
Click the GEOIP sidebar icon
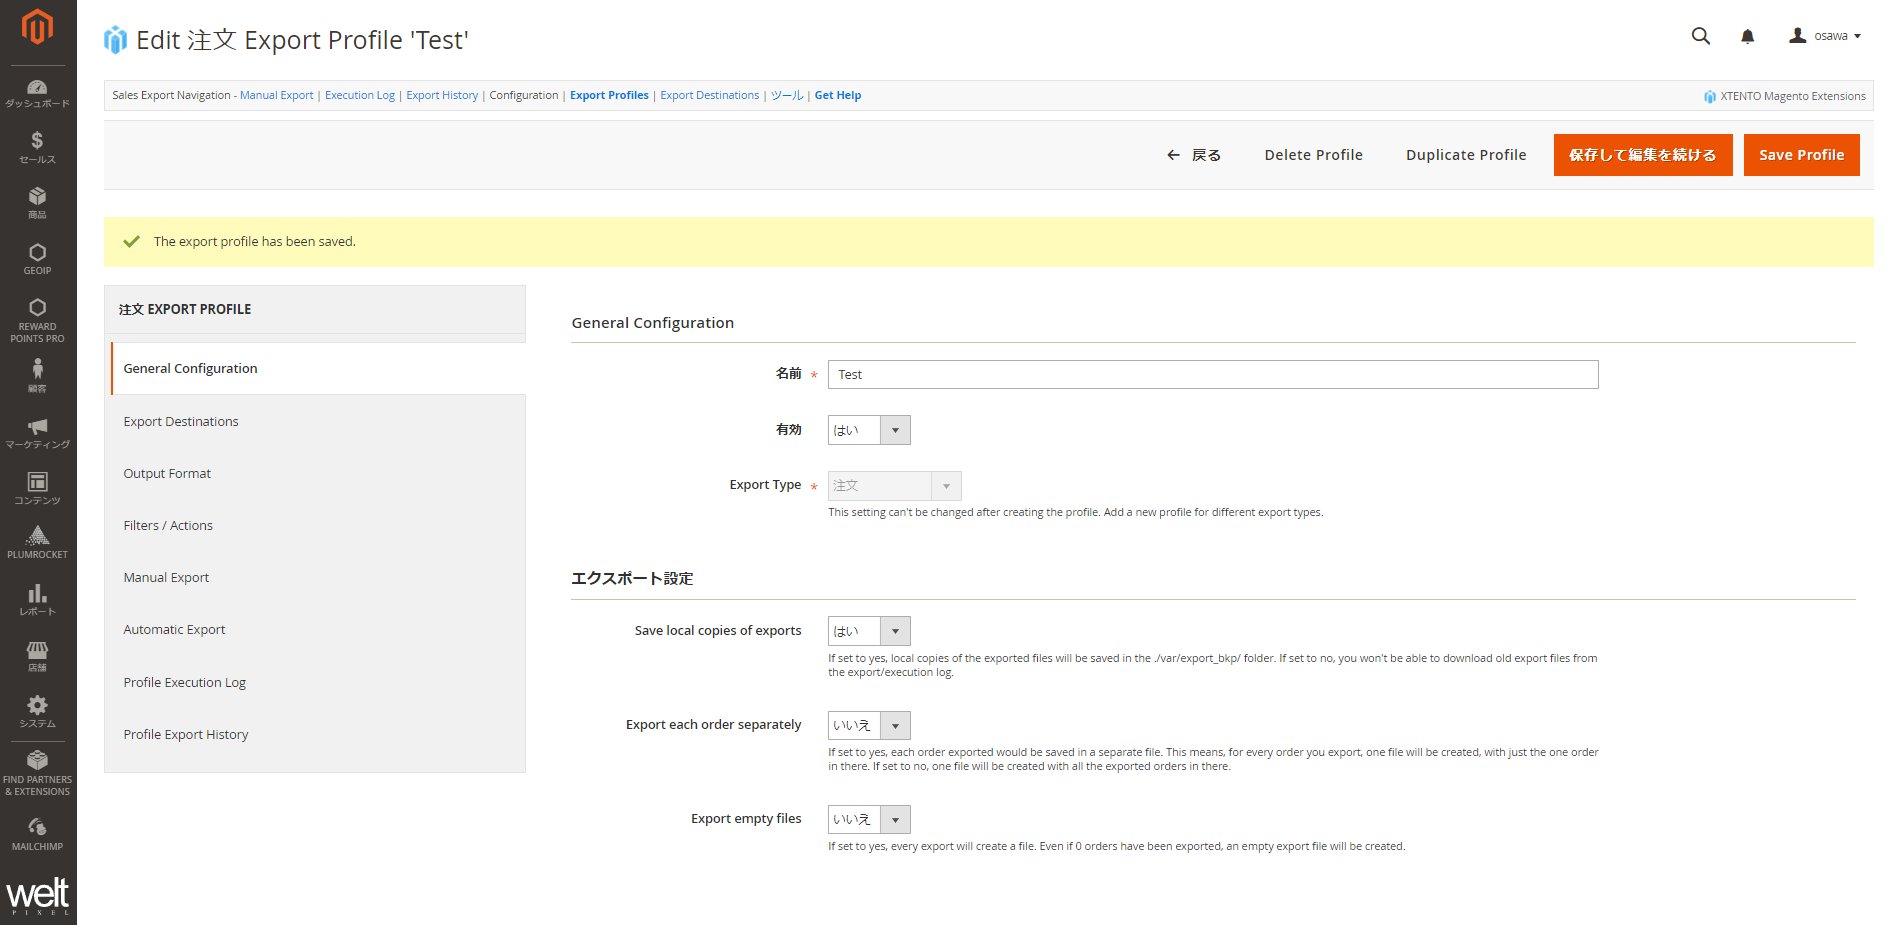point(37,259)
